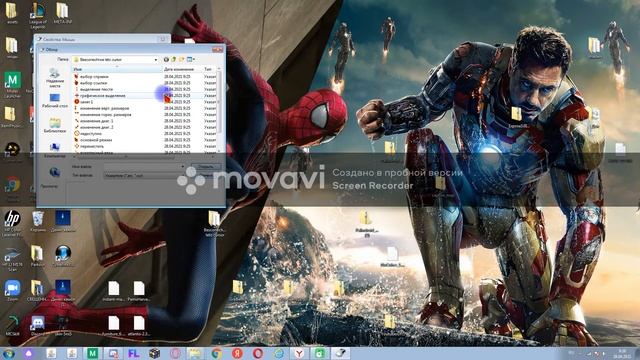The width and height of the screenshot is (640, 360).
Task: Sort files by the 'Тип' column header
Action: click(209, 69)
